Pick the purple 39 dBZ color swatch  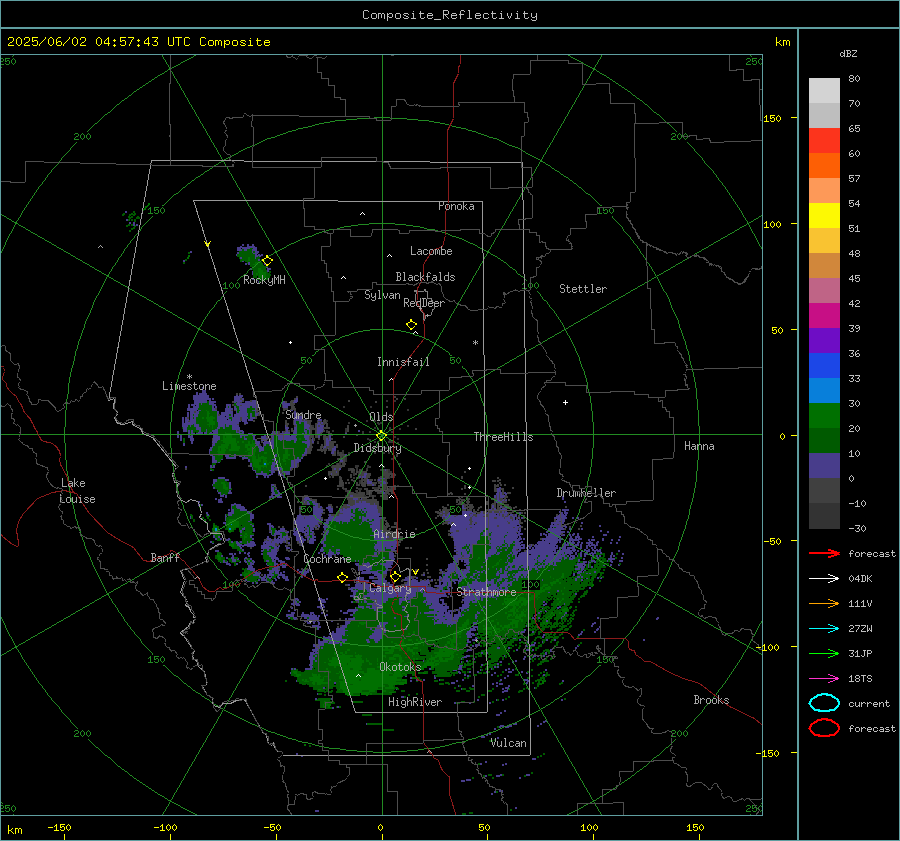click(824, 340)
